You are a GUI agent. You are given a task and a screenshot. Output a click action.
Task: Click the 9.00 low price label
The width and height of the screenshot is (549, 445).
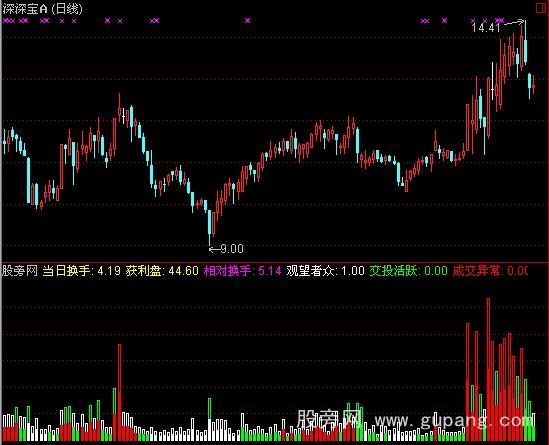tap(232, 249)
